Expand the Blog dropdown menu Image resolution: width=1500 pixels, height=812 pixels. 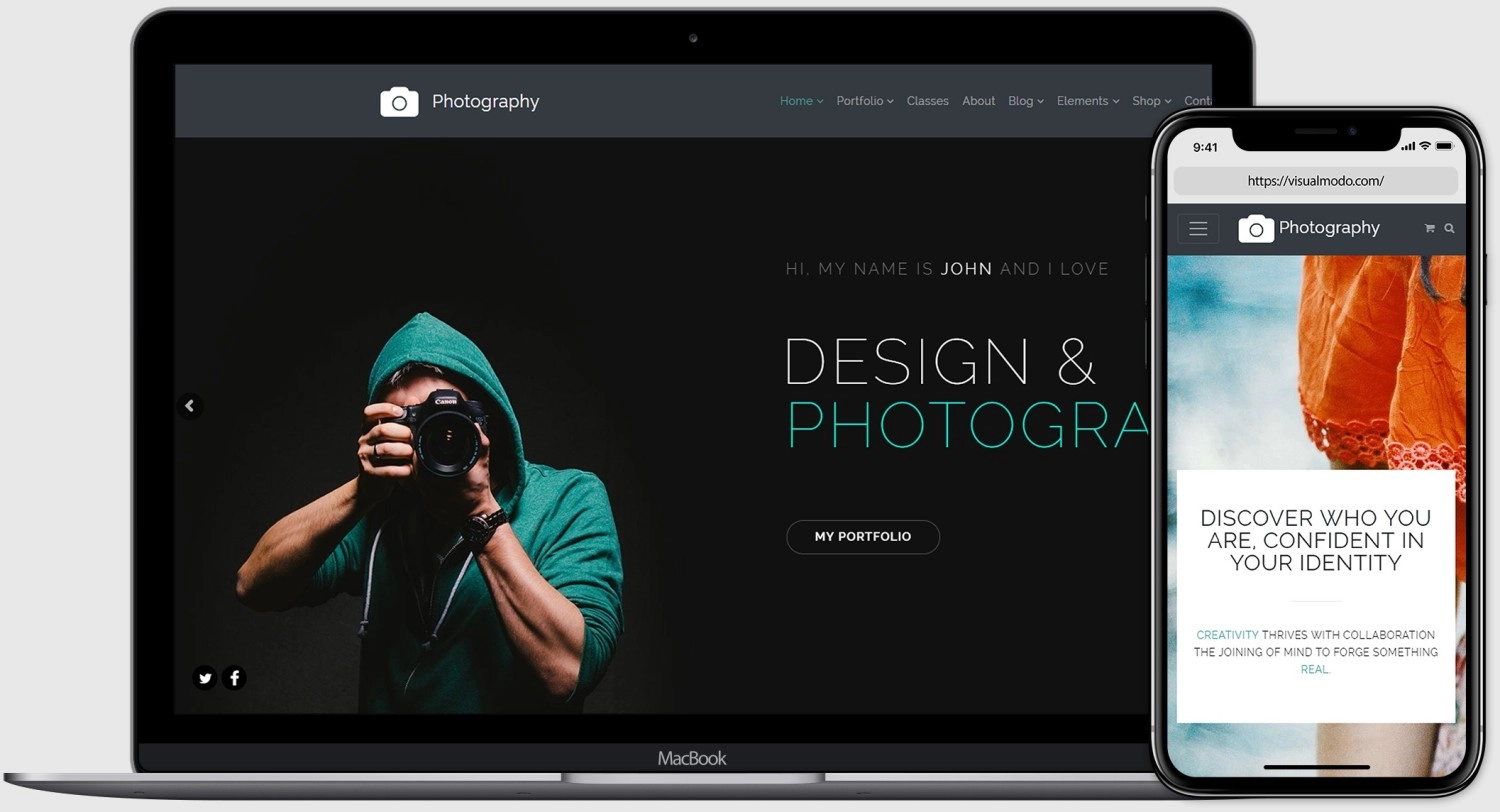tap(1025, 101)
